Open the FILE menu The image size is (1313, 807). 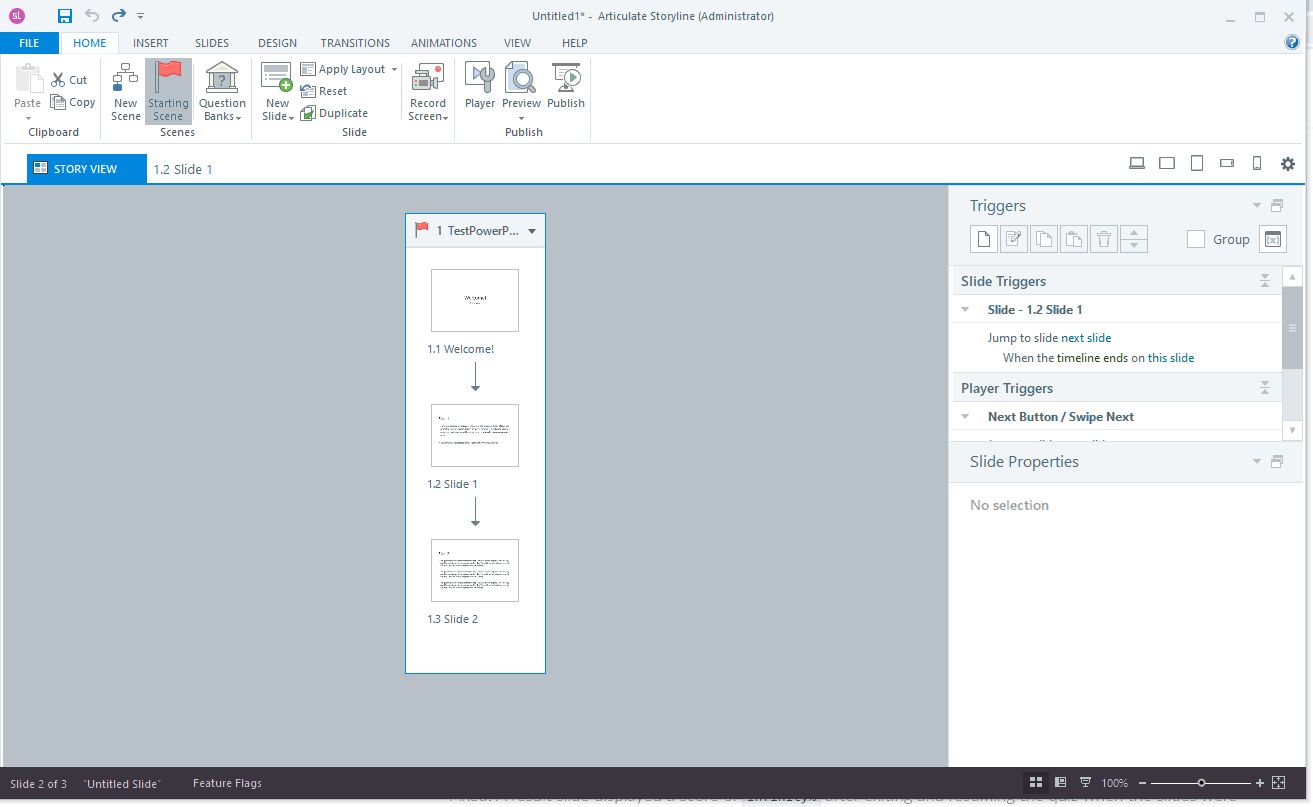click(x=29, y=42)
